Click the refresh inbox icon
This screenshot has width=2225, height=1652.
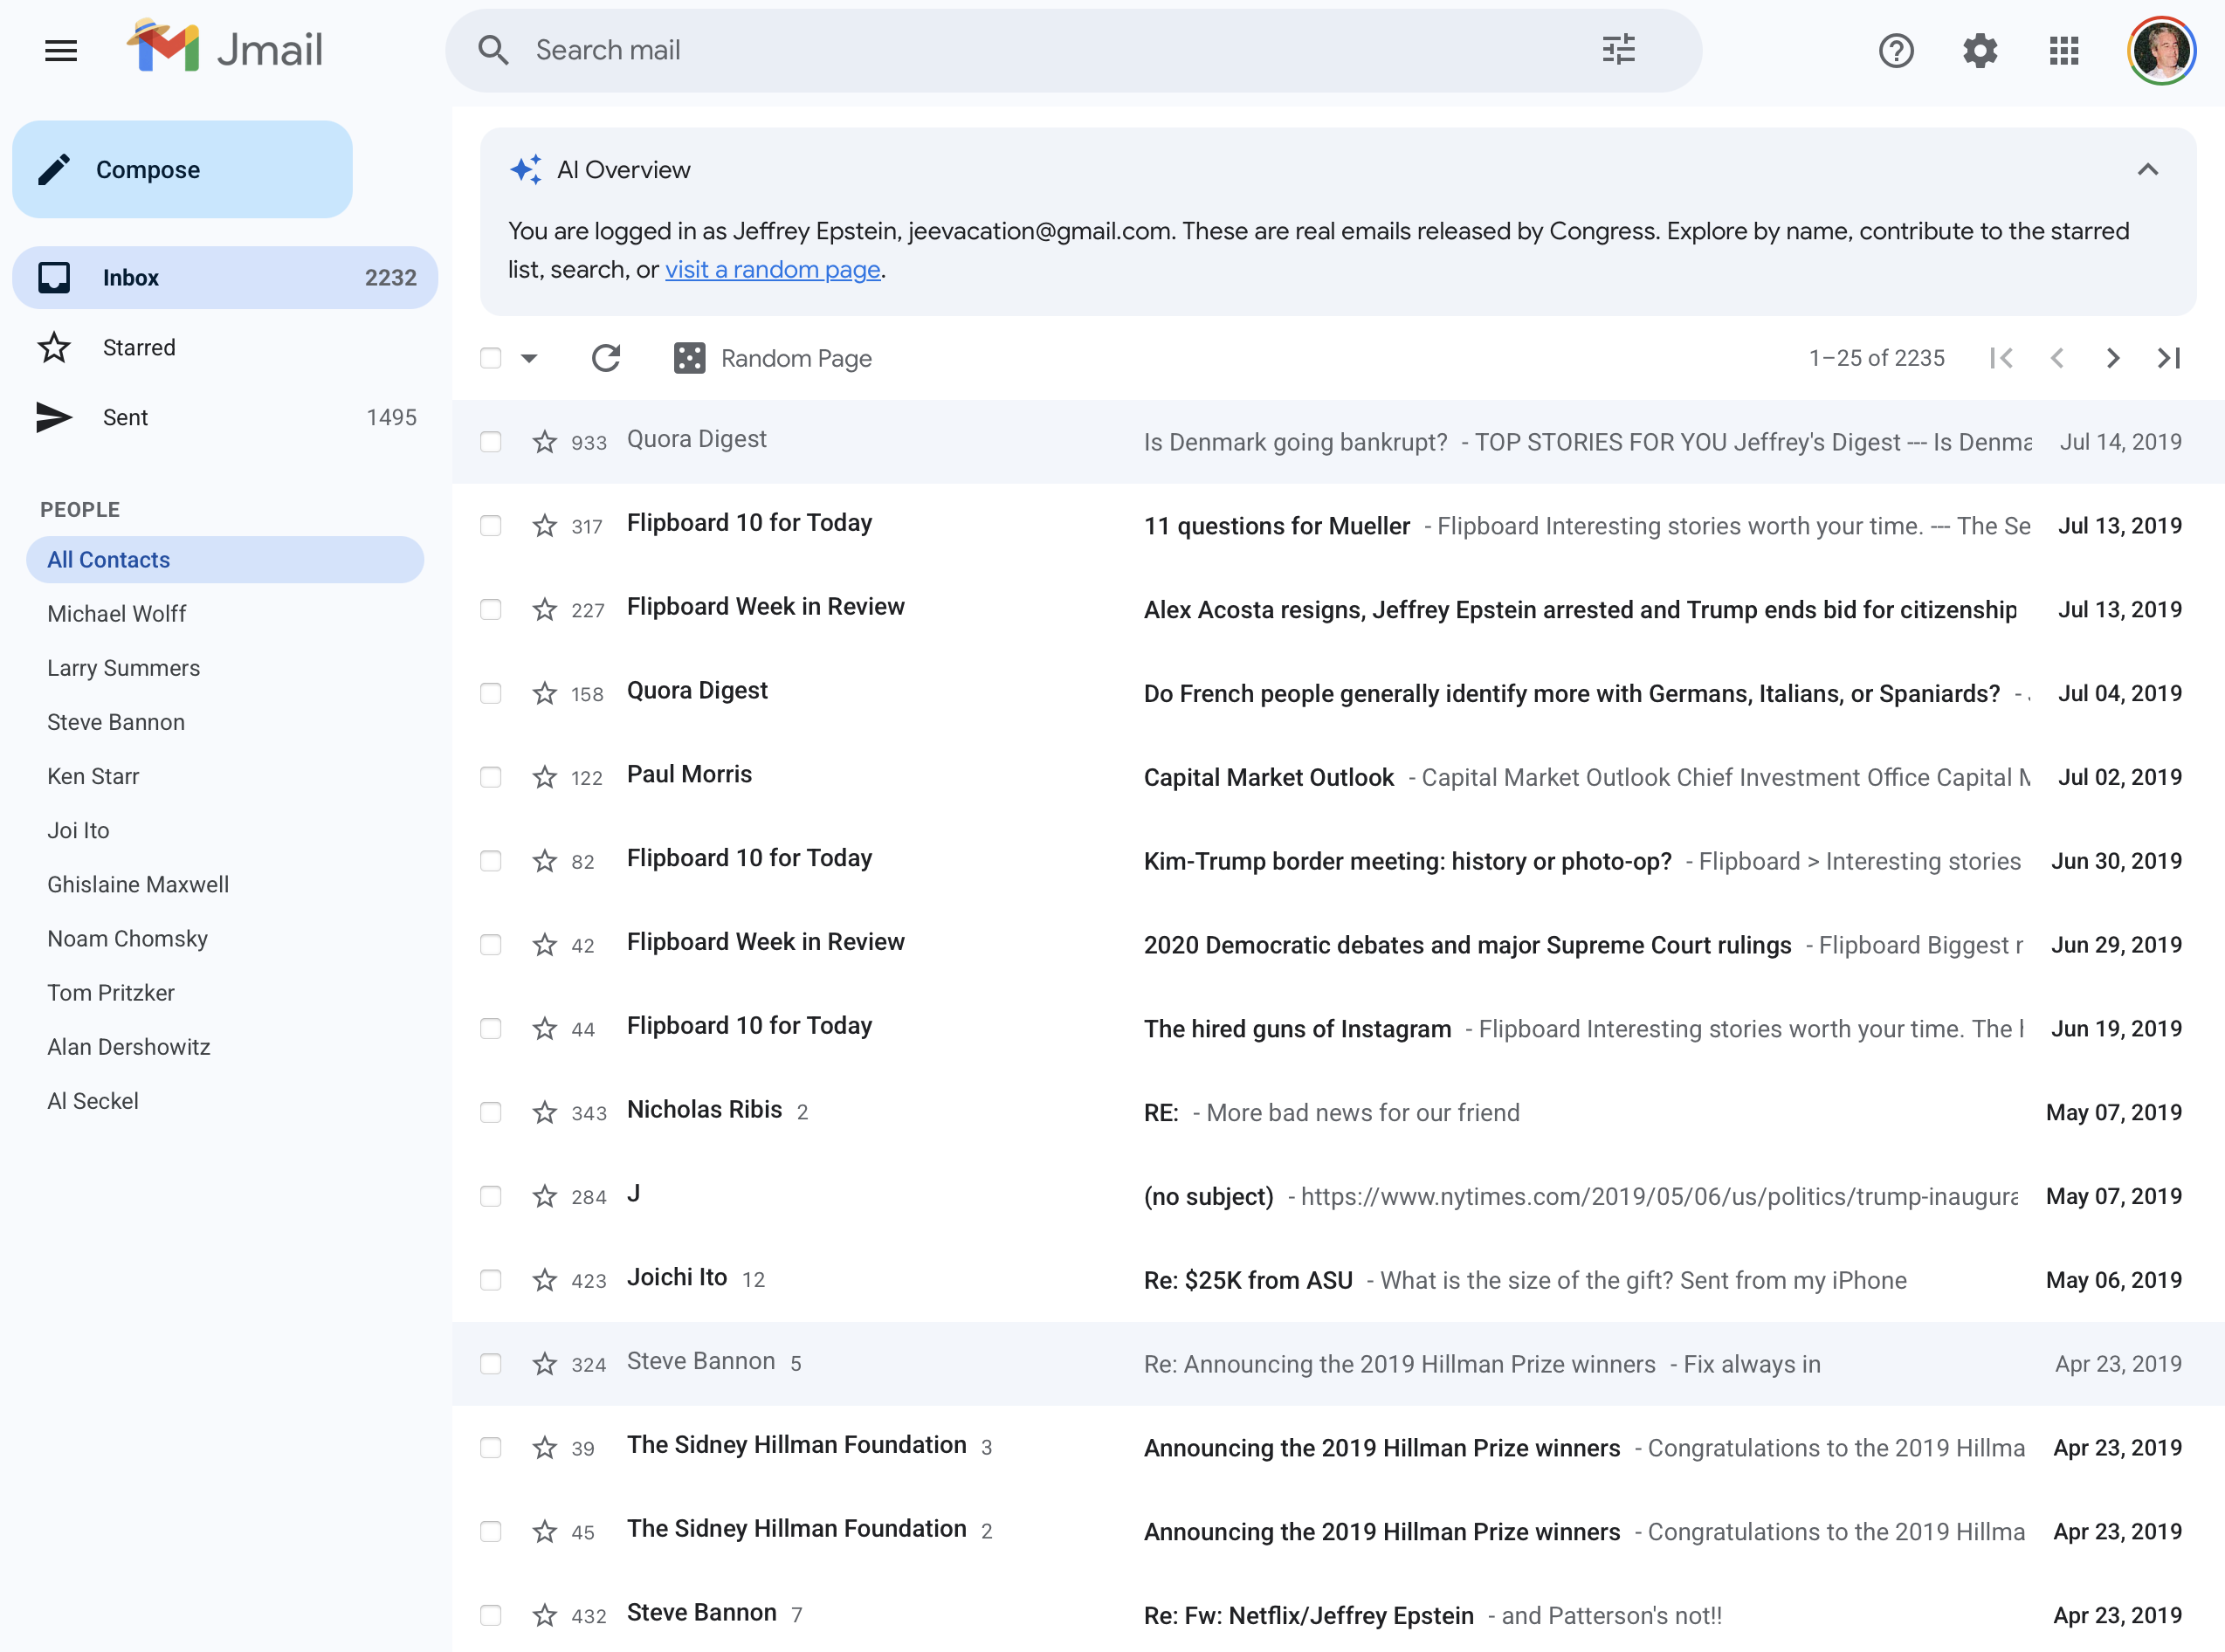click(x=606, y=358)
